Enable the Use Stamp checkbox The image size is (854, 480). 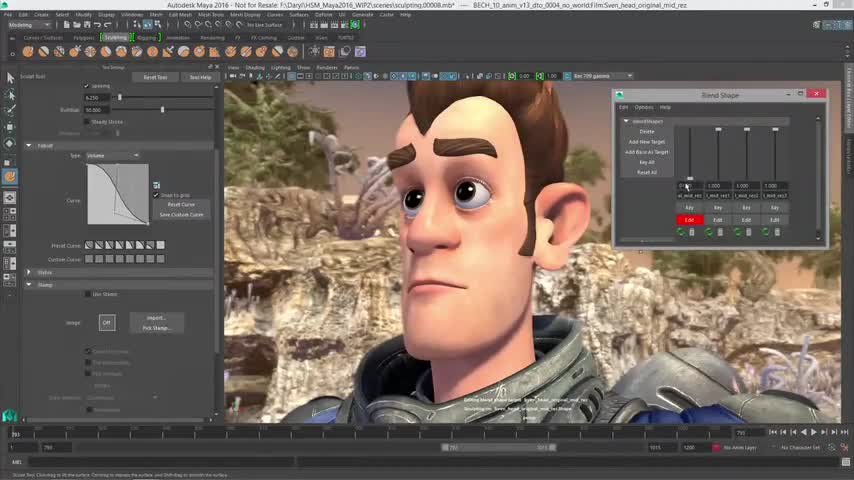[88, 294]
